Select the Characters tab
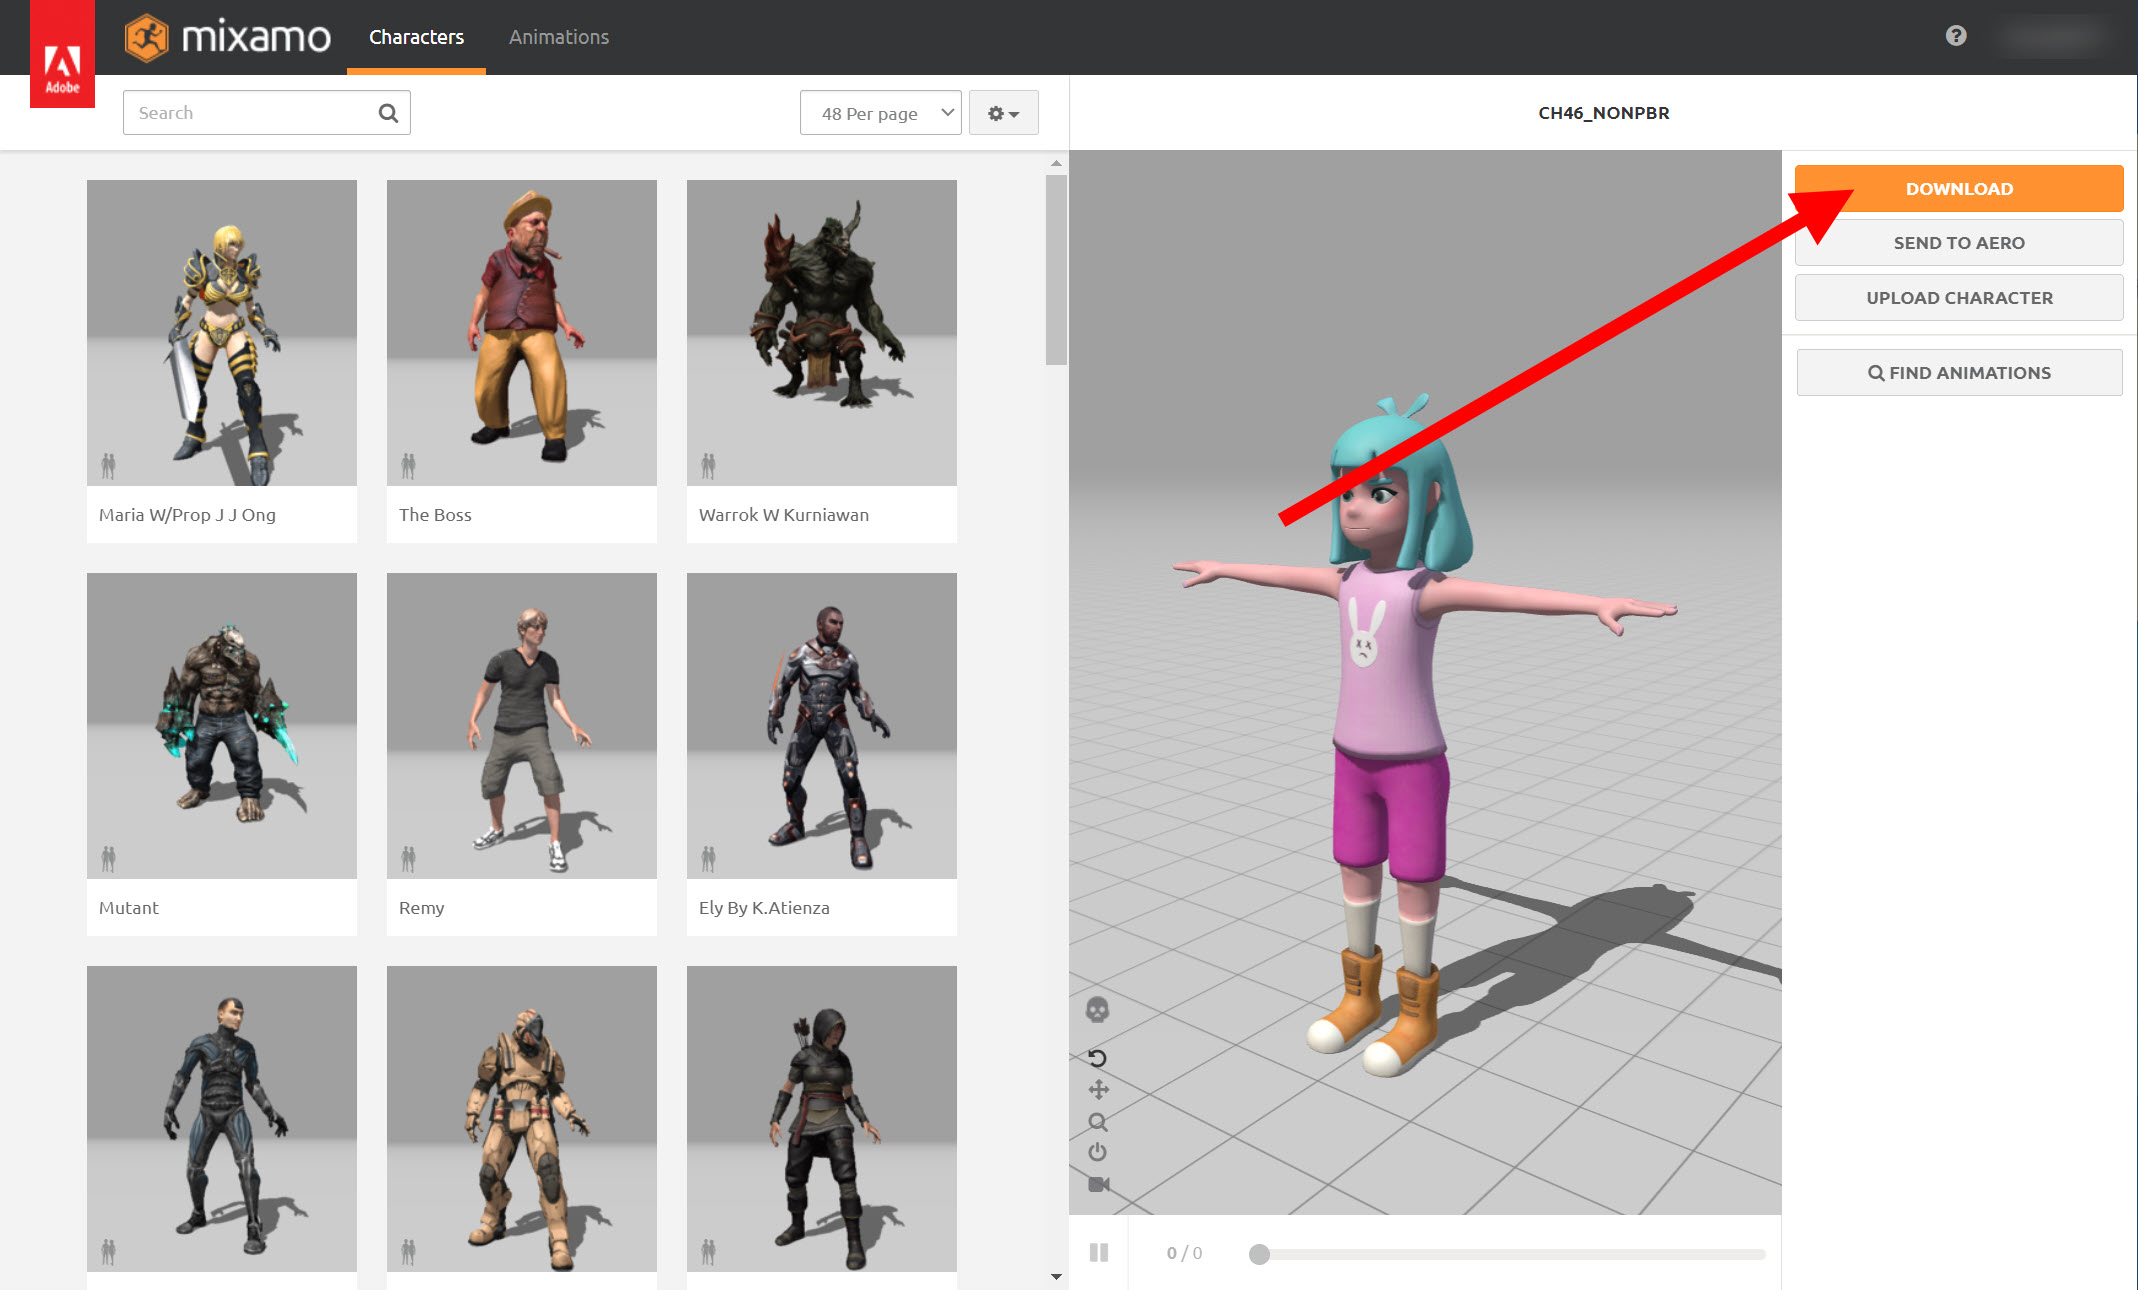Screen dimensions: 2138x1290 (x=416, y=37)
